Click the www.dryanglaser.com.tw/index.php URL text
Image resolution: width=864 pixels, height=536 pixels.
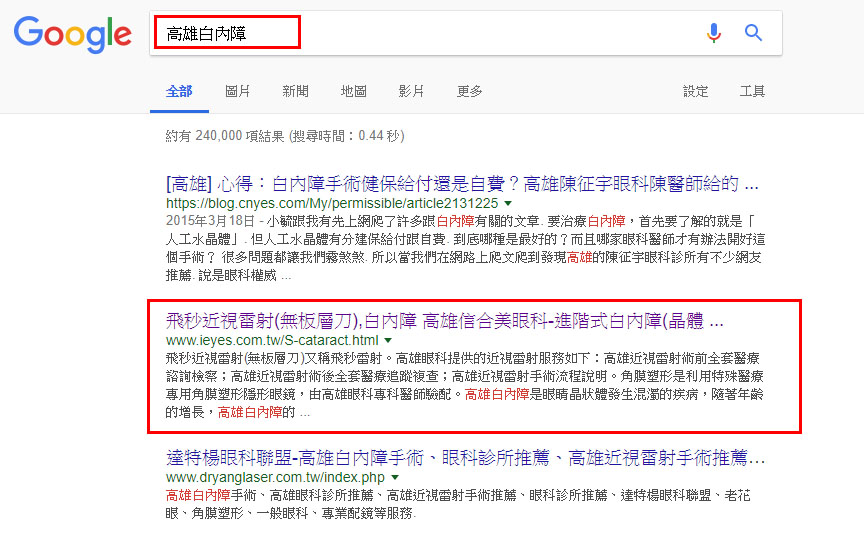276,477
